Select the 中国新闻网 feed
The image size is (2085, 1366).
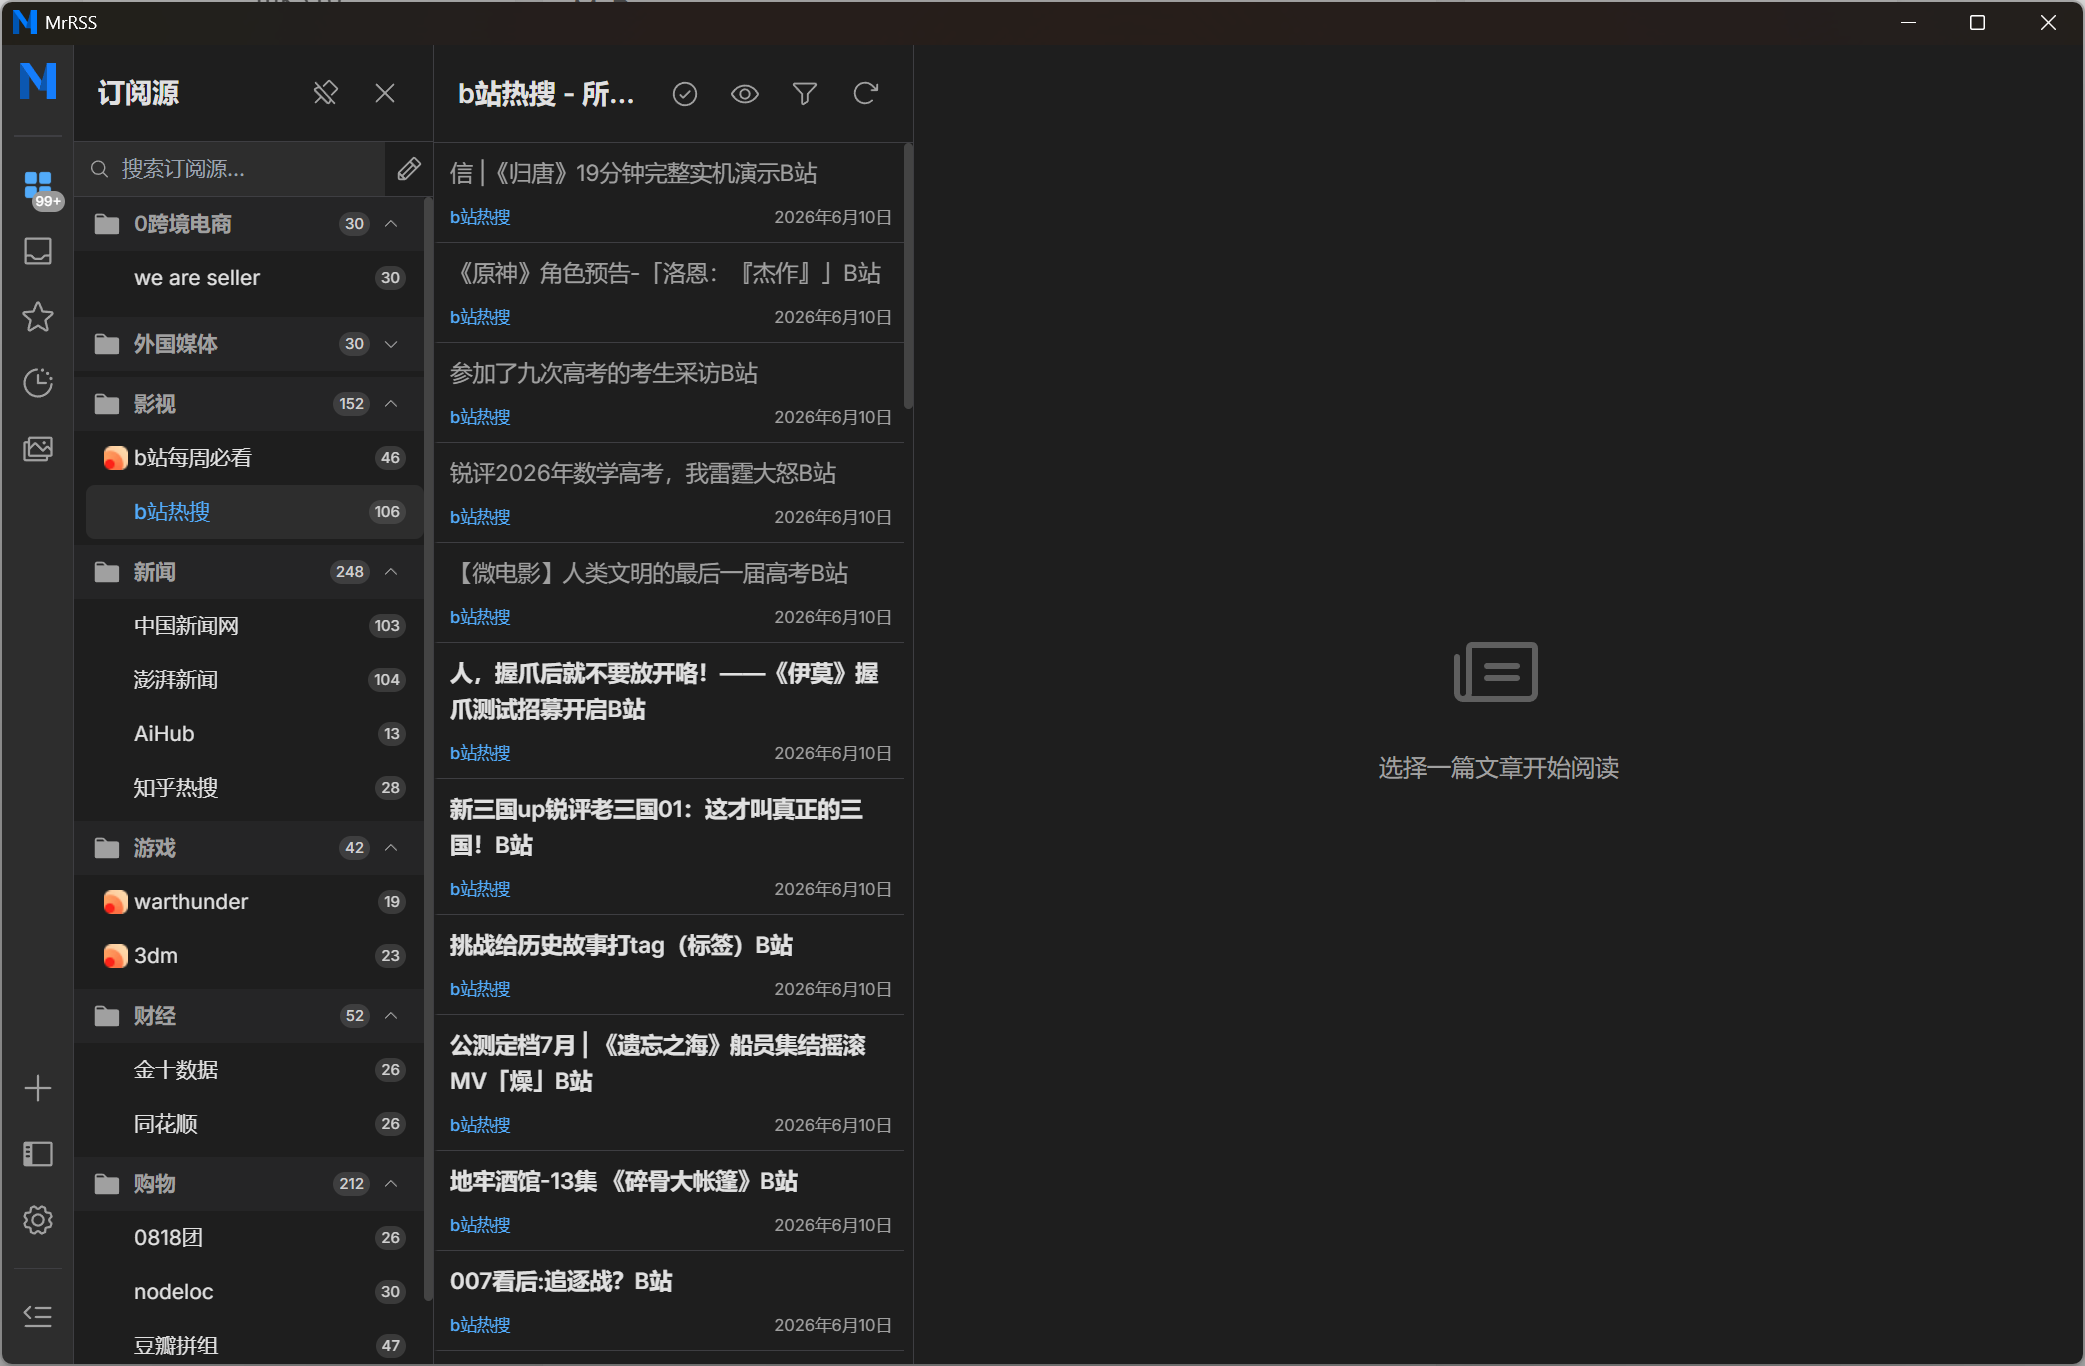click(254, 626)
